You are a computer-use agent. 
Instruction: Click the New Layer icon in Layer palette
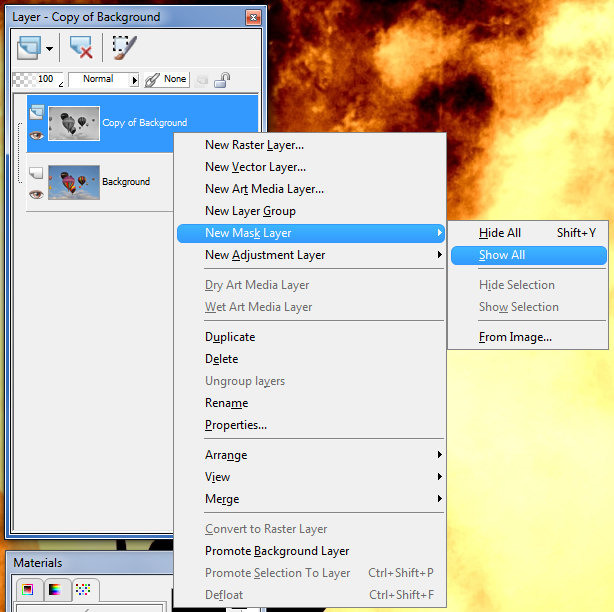tap(30, 47)
